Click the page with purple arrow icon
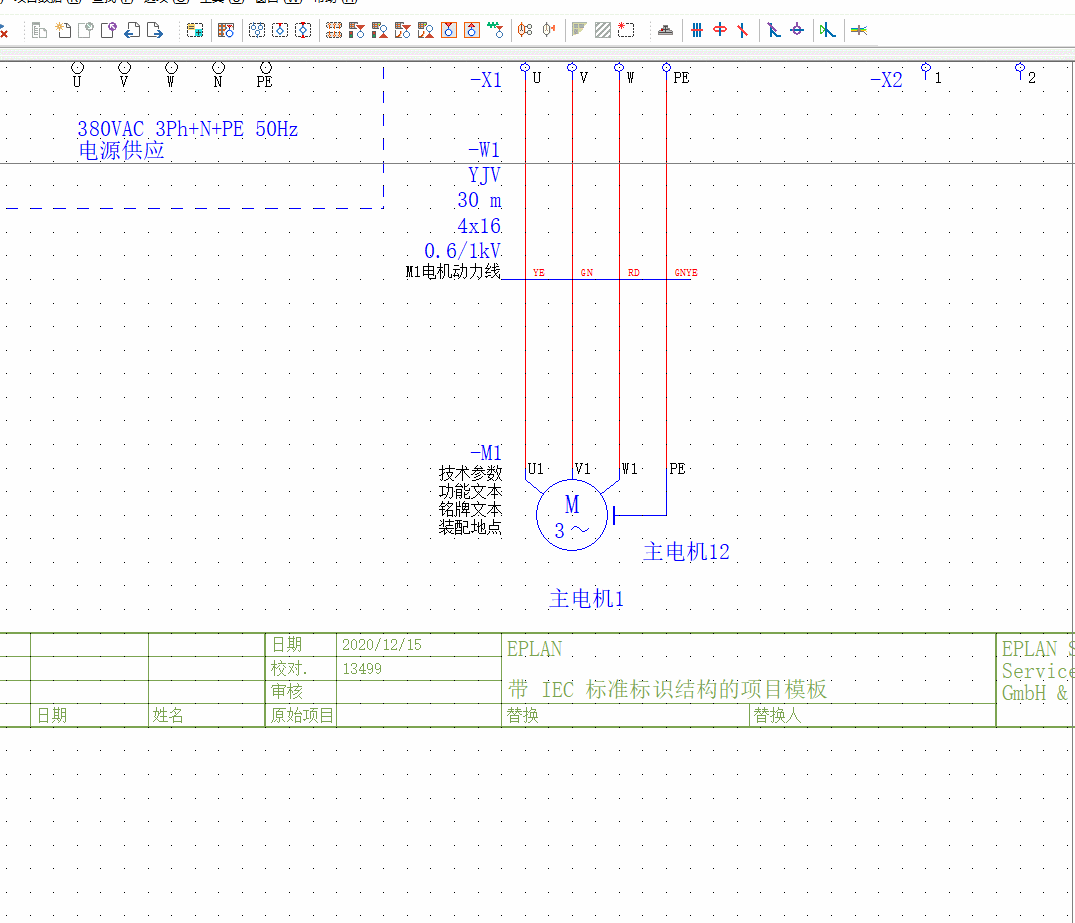The image size is (1075, 923). [109, 30]
